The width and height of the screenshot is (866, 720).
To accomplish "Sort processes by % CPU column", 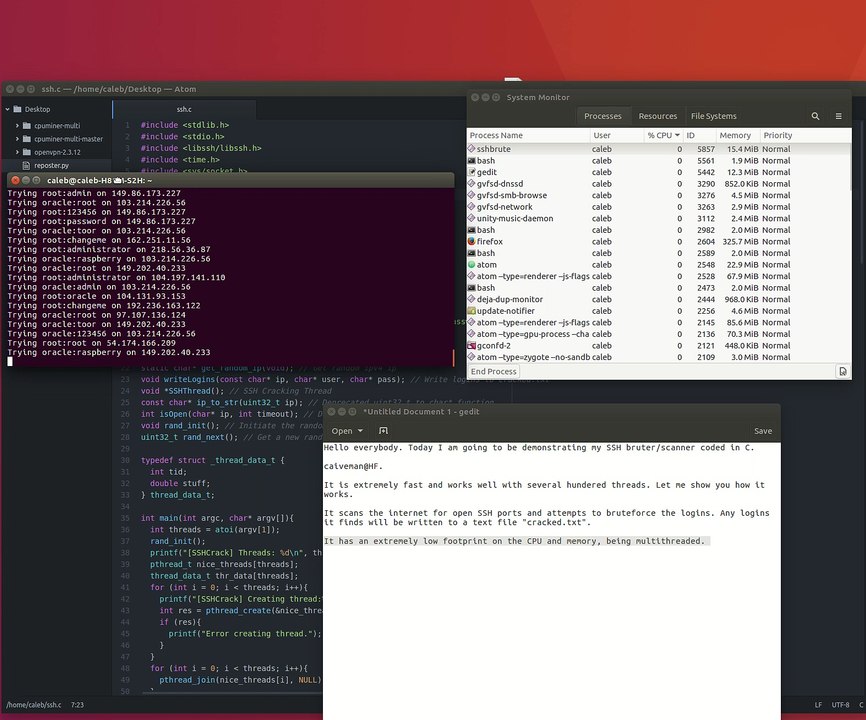I will (663, 135).
